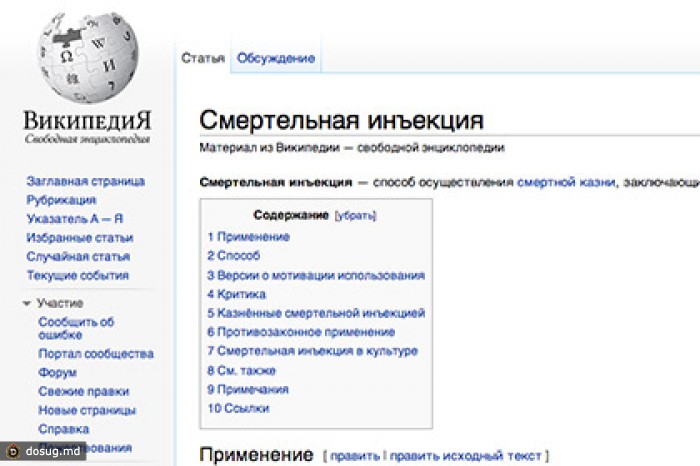Image resolution: width=700 pixels, height=466 pixels.
Task: Jump to Смертельная инъекция в культуре
Action: 312,351
